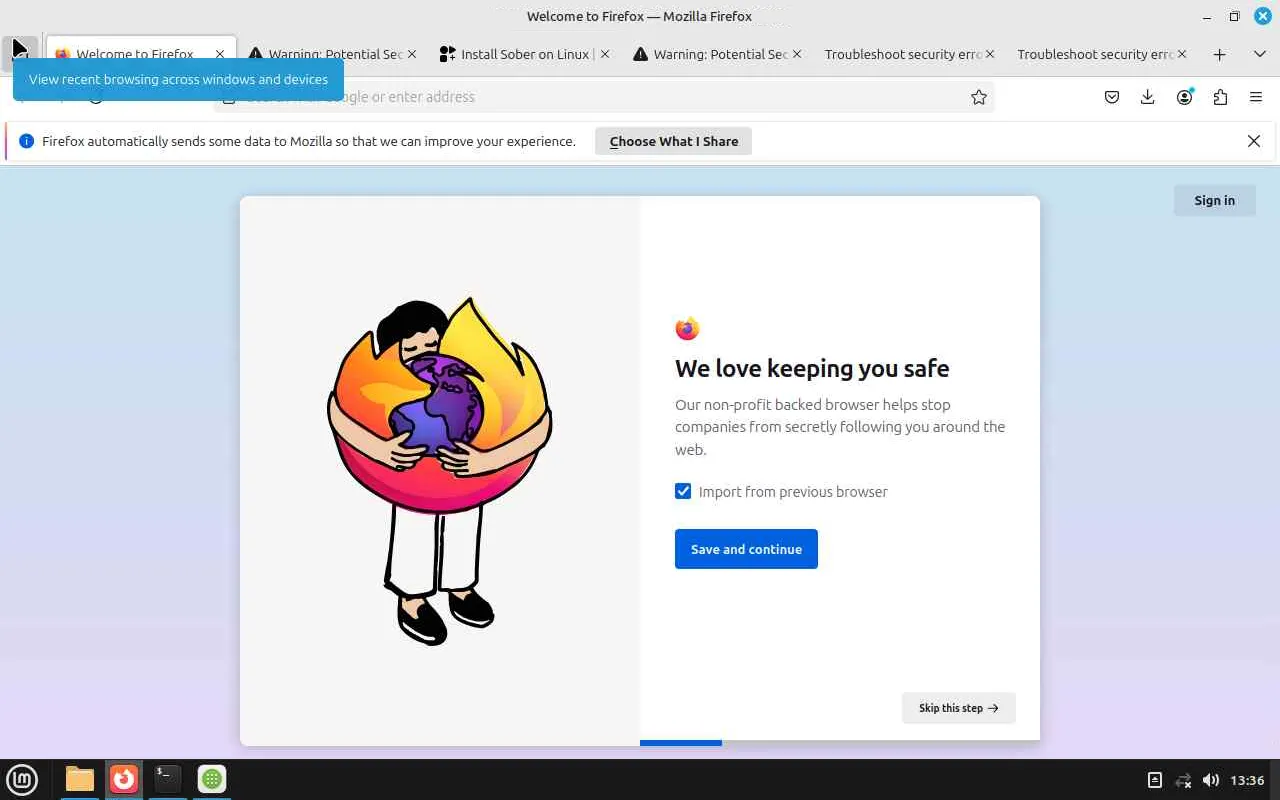This screenshot has width=1280, height=800.
Task: Click the Firefox icon in the taskbar
Action: (124, 779)
